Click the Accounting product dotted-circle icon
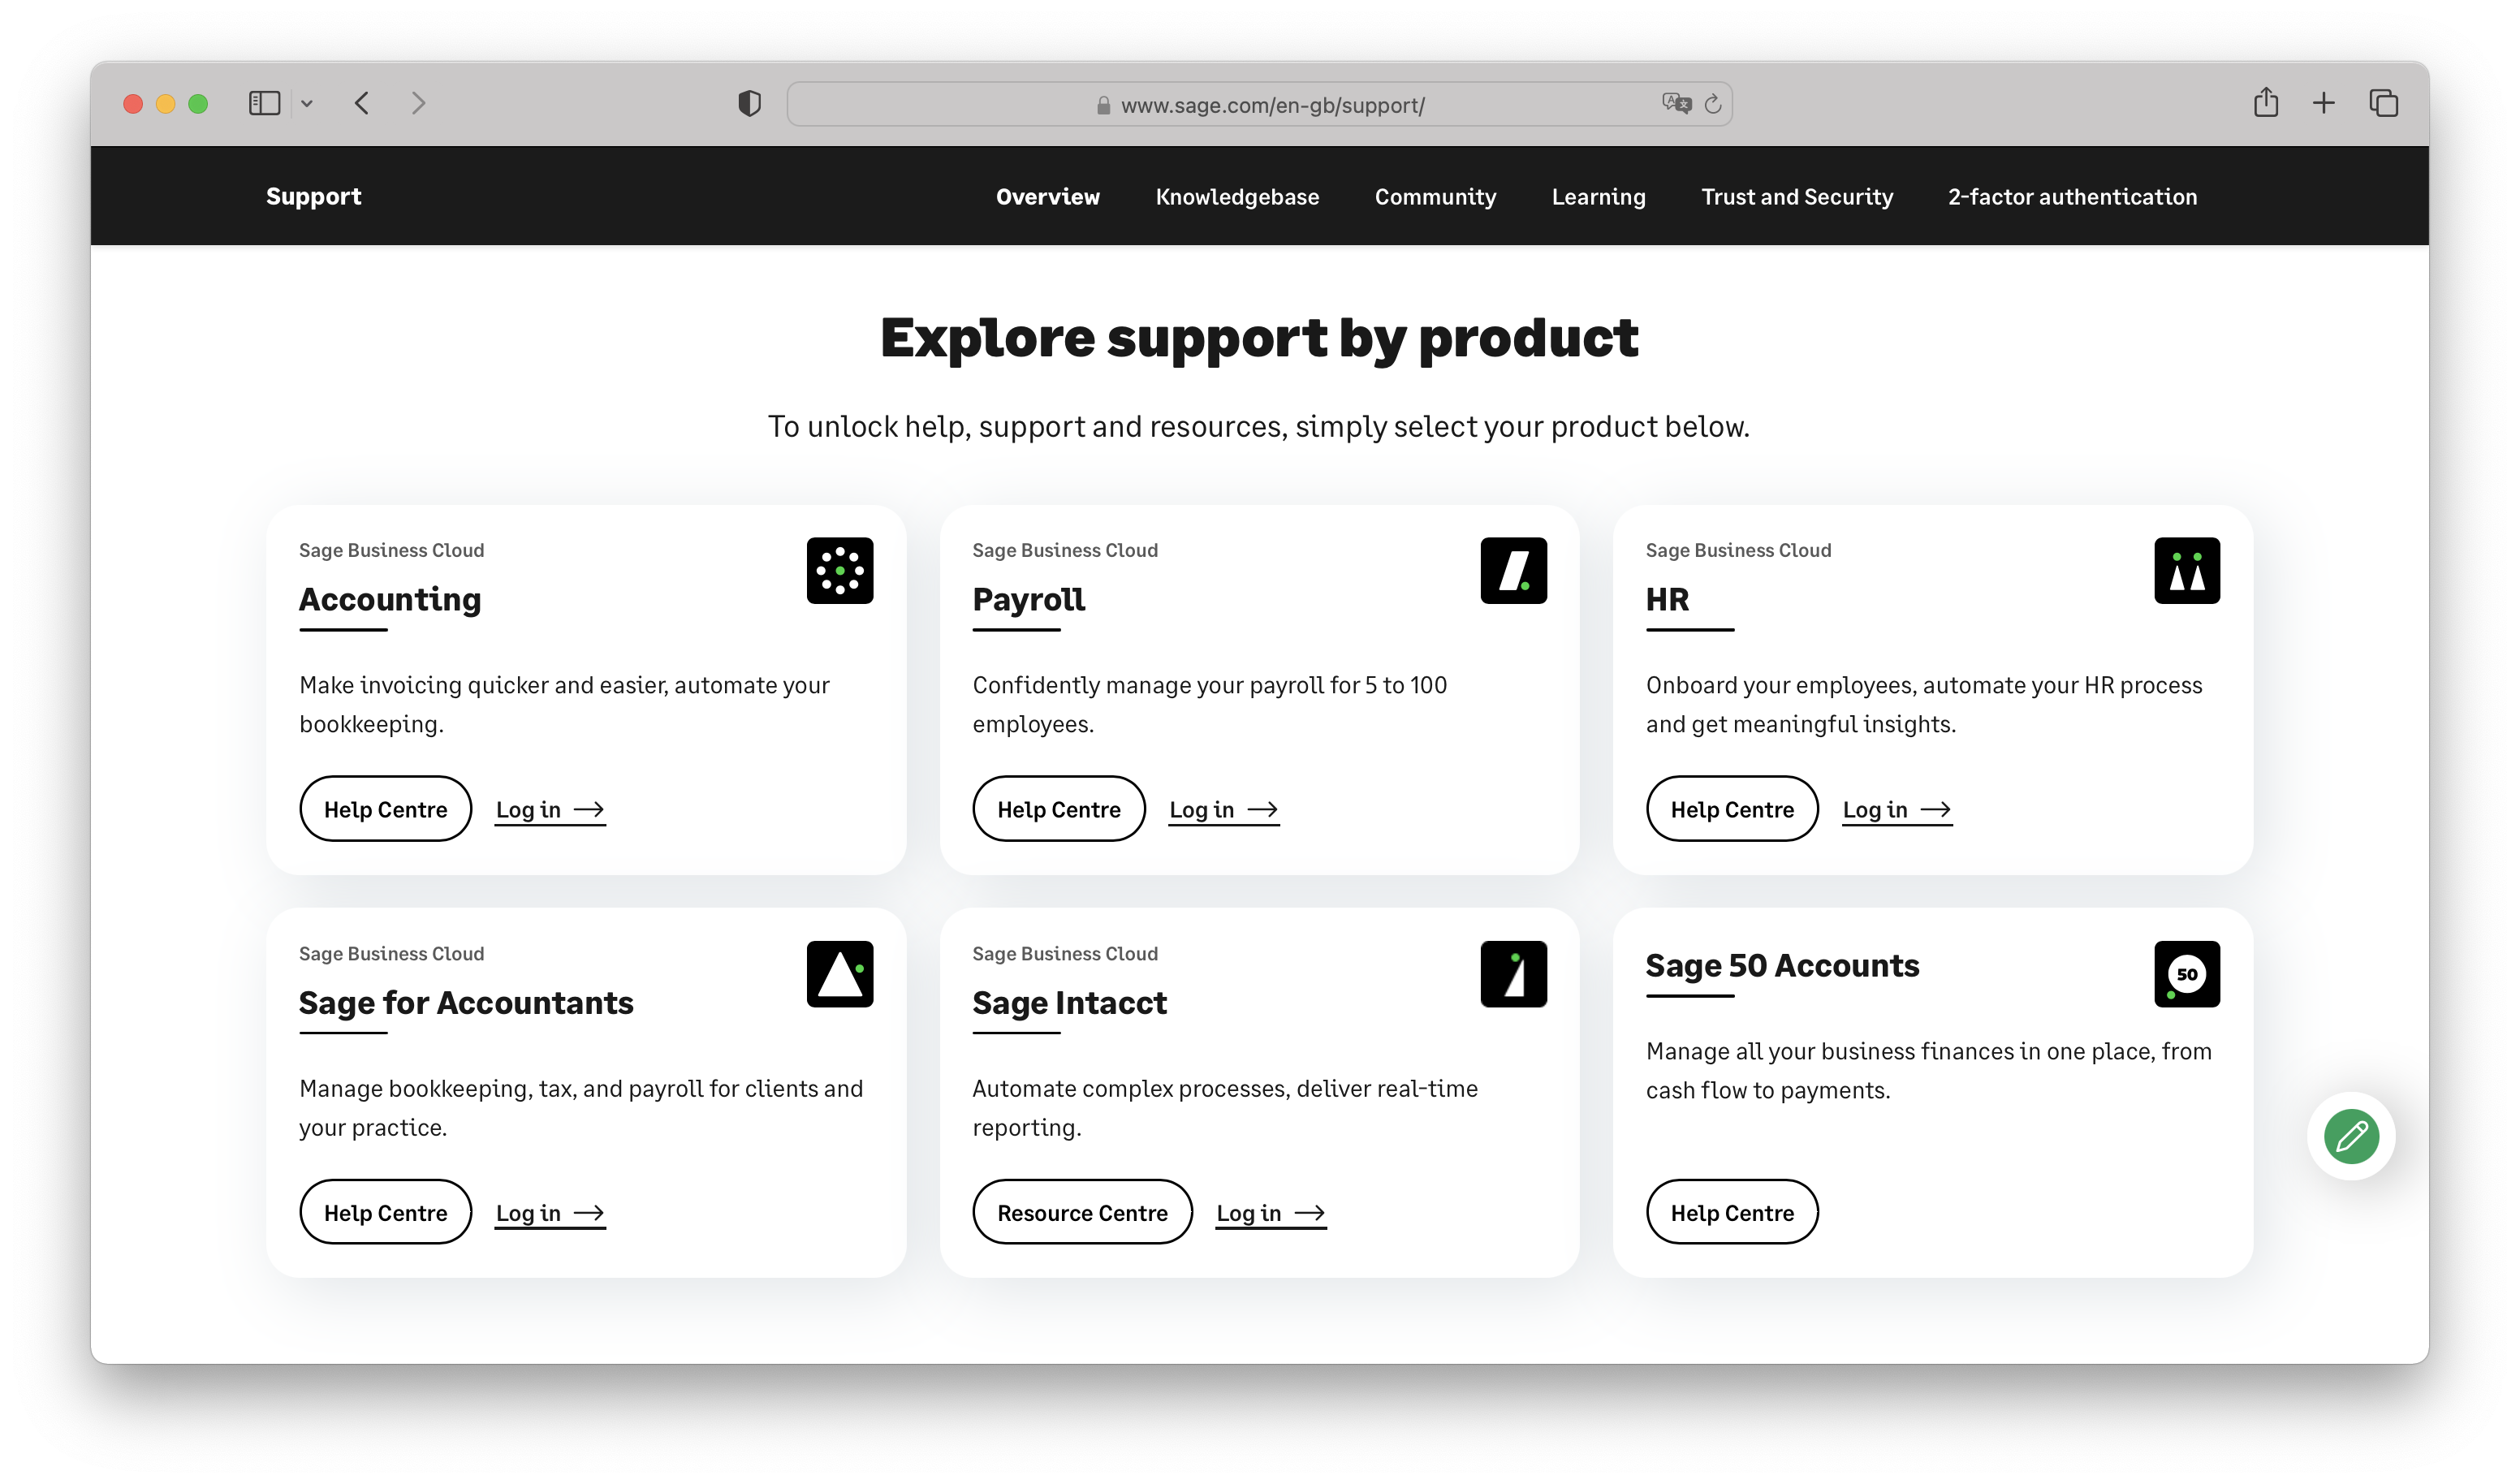 pos(839,570)
